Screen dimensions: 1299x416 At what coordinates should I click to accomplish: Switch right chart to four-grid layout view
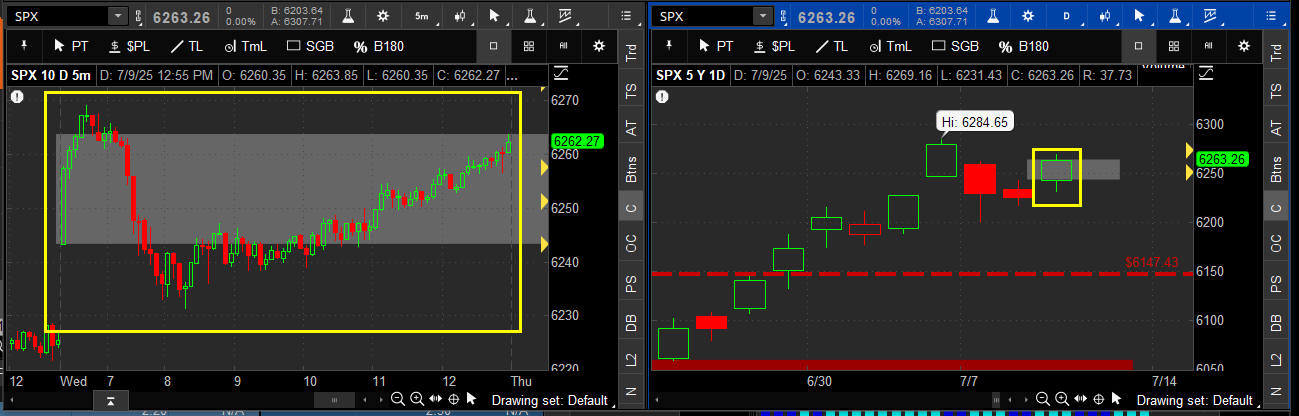coord(1173,46)
